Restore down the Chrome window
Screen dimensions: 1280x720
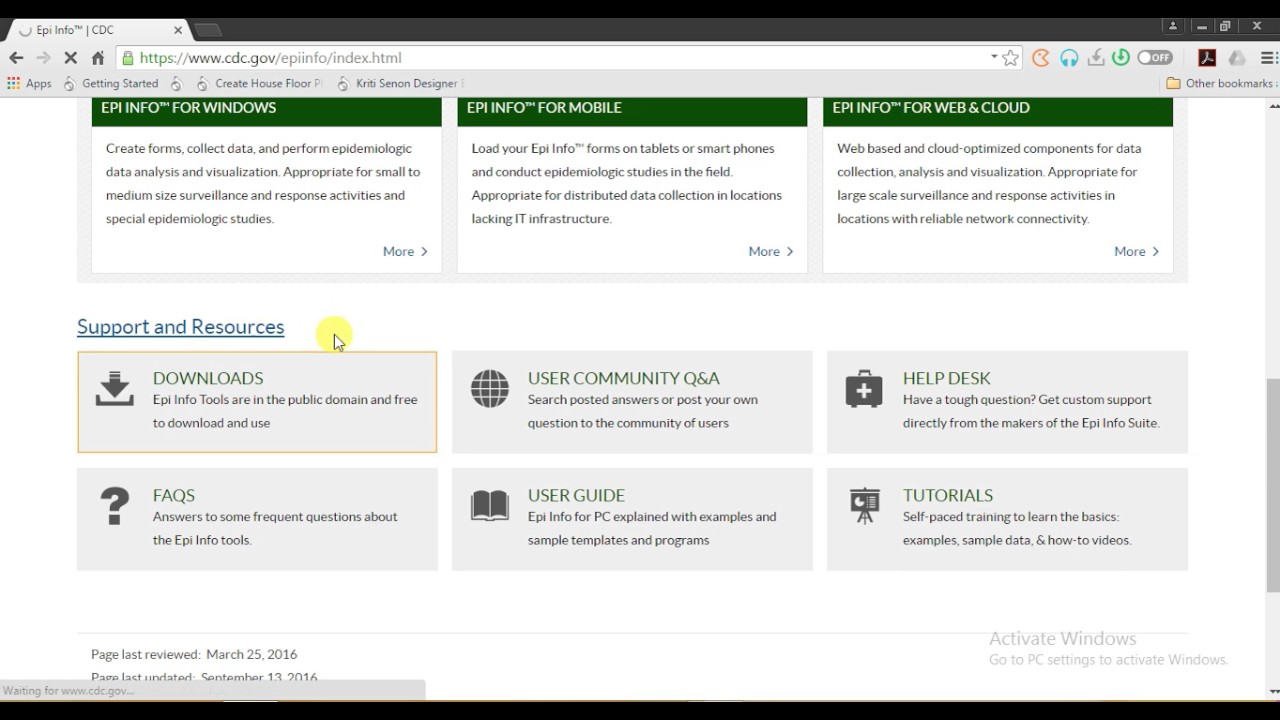tap(1225, 26)
